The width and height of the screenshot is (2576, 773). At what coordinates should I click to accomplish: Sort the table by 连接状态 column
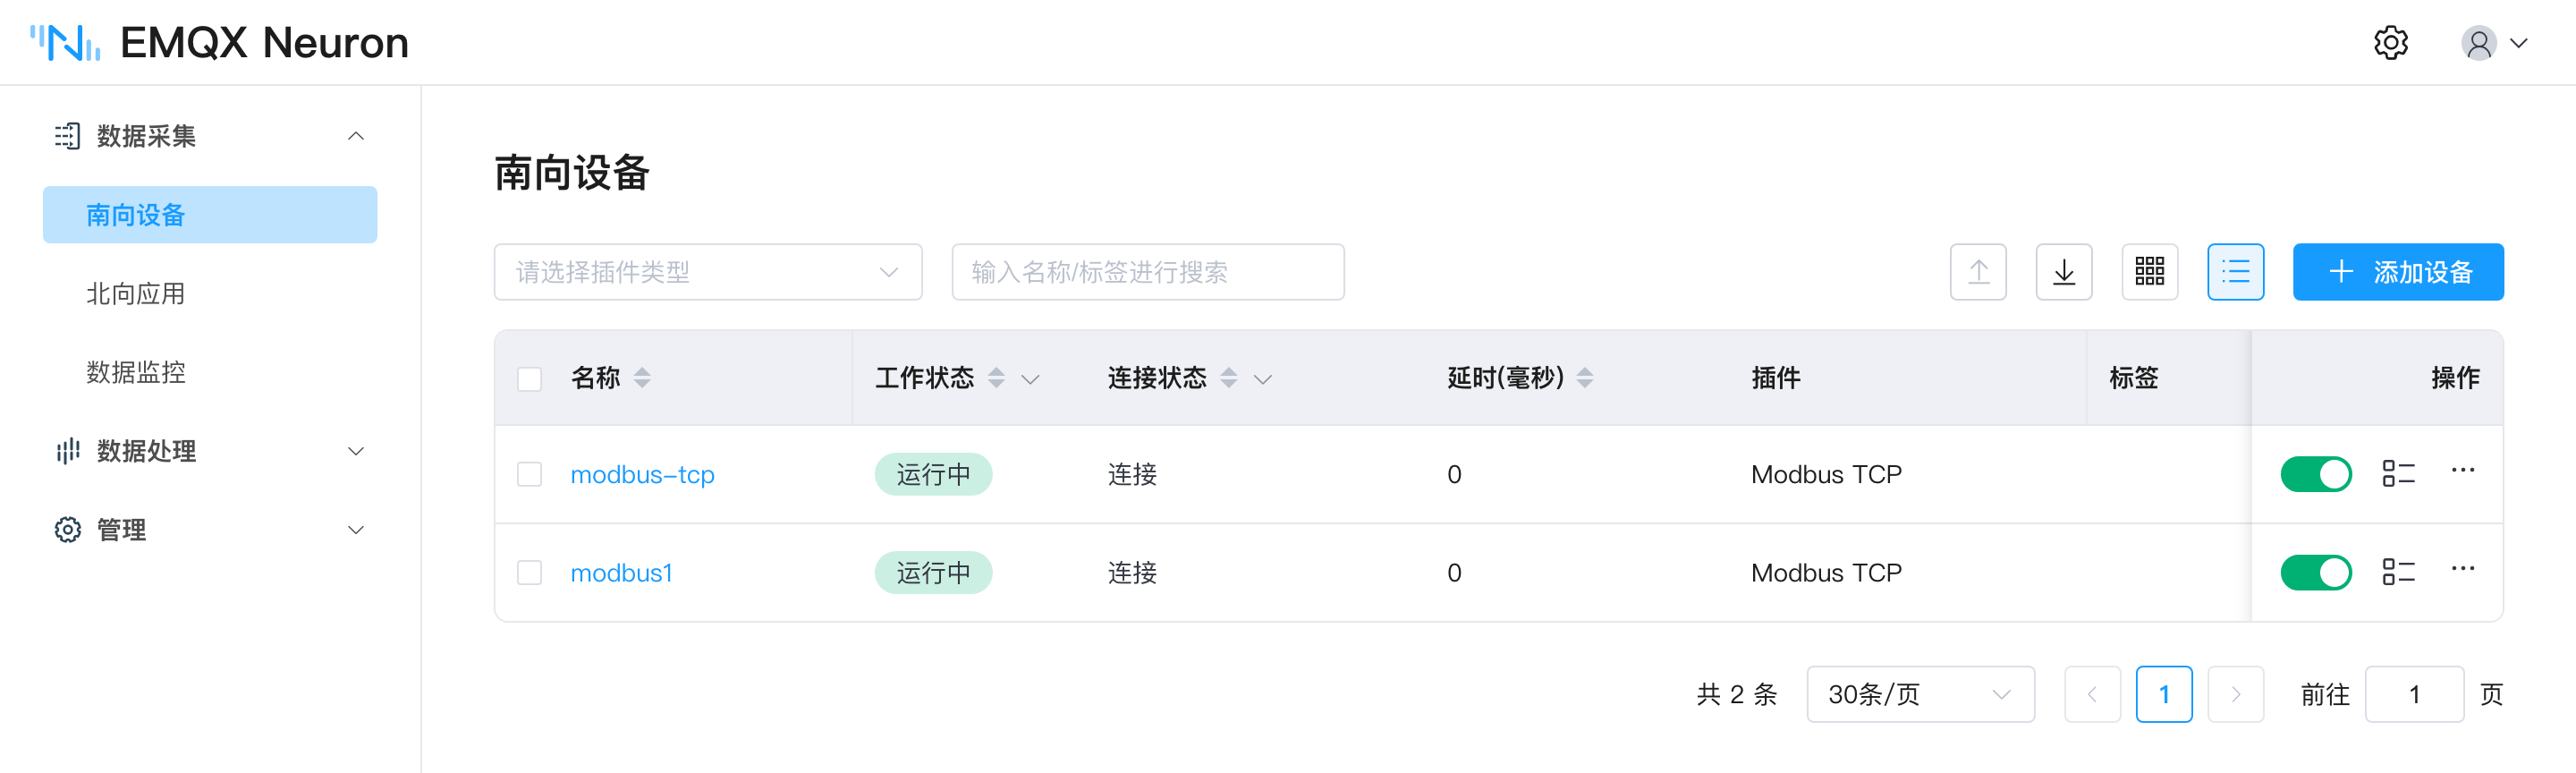[x=1229, y=378]
